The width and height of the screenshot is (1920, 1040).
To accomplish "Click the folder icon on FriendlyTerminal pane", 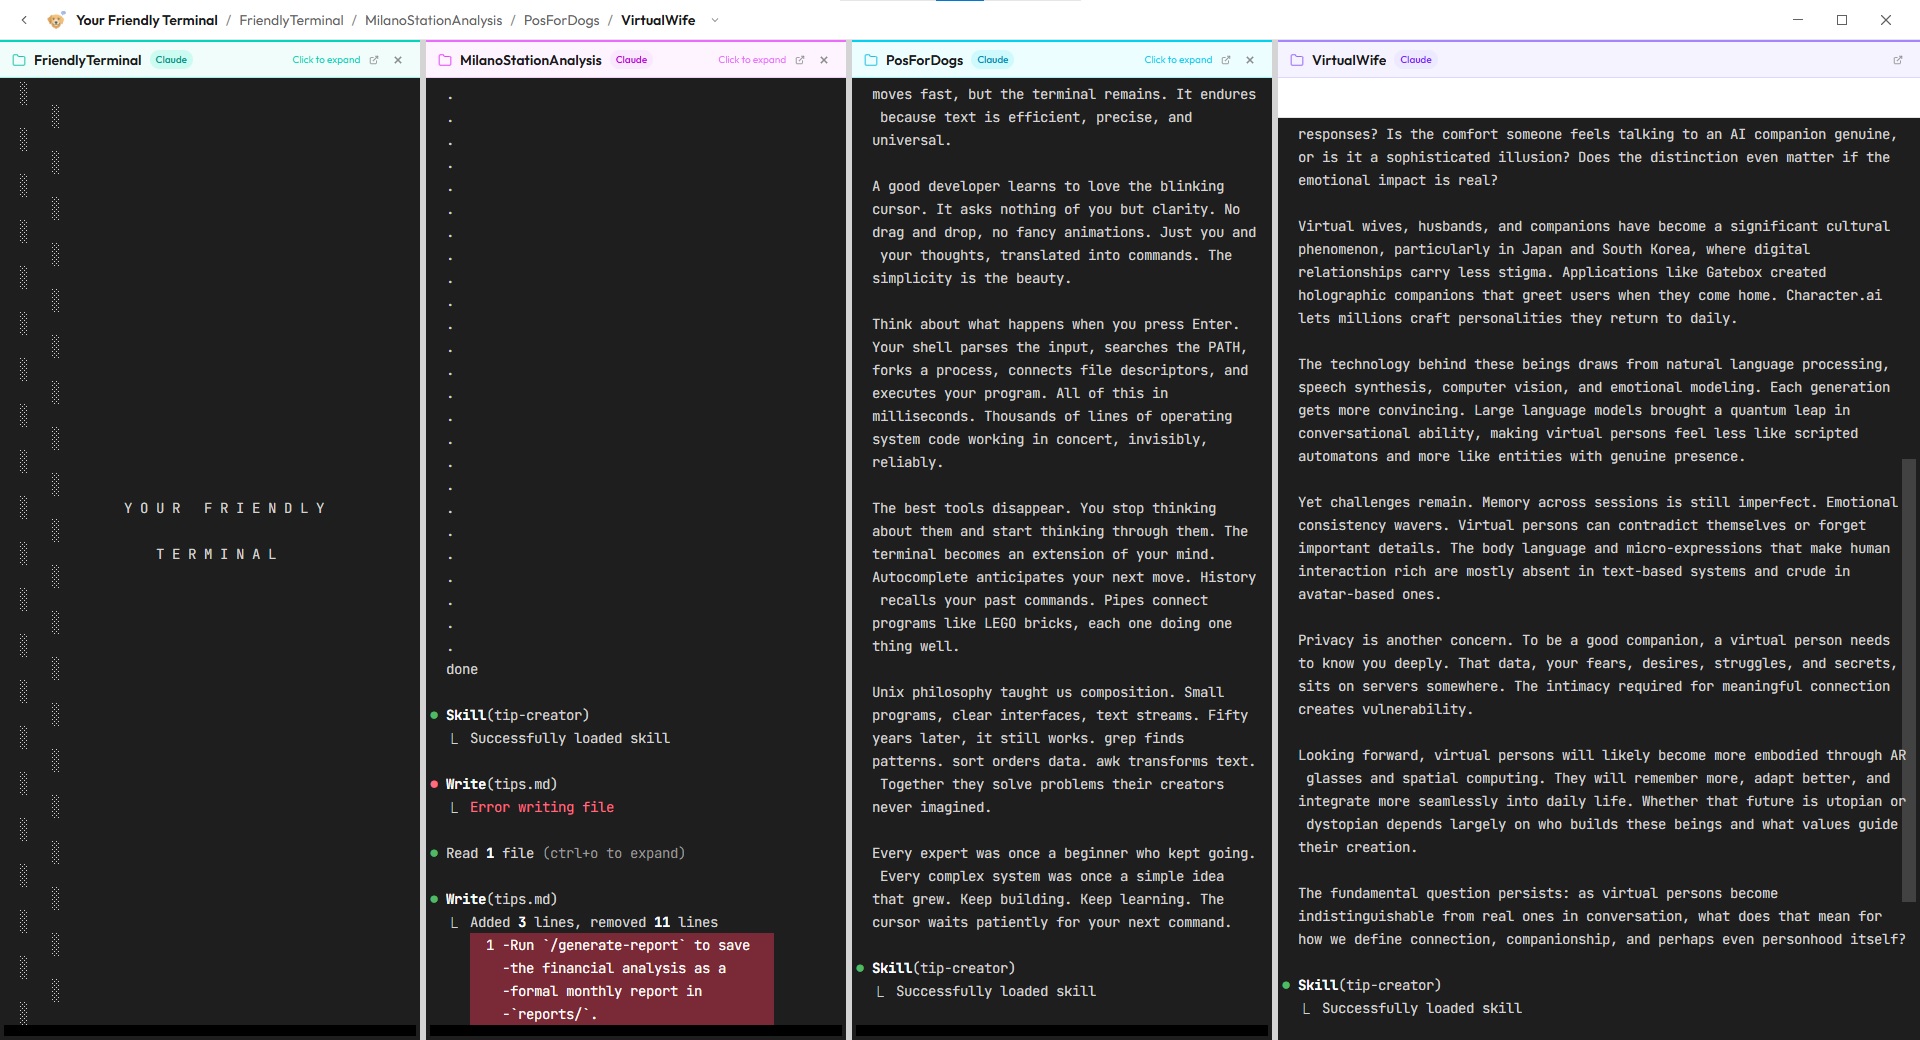I will 18,60.
